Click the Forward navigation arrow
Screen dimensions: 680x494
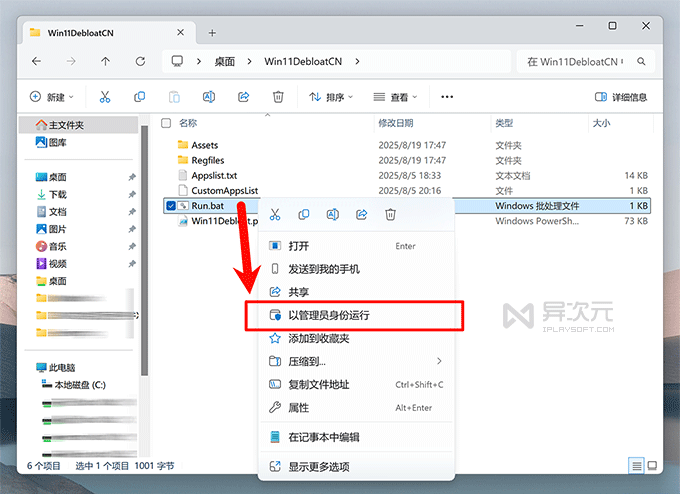(71, 62)
